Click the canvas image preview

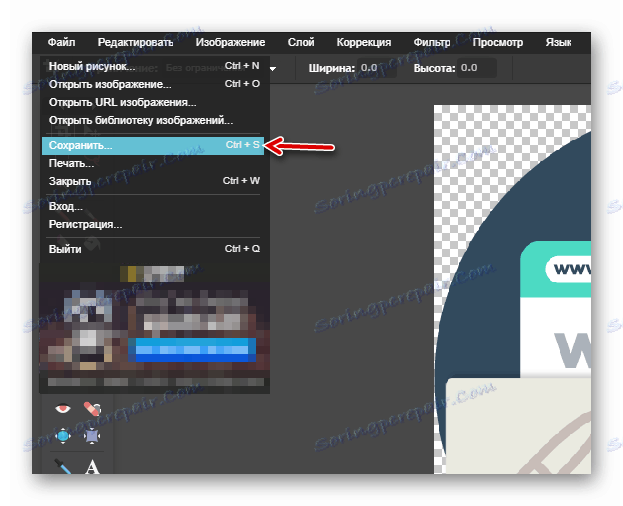[512, 289]
